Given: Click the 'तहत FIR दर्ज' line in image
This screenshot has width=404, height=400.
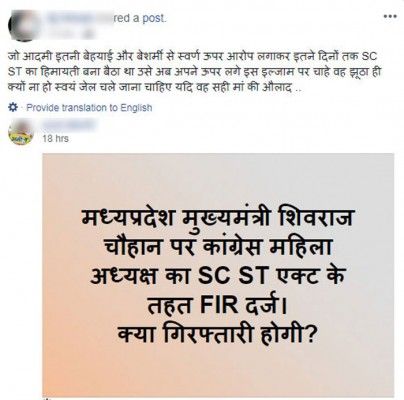Looking at the screenshot, I should coord(217,306).
